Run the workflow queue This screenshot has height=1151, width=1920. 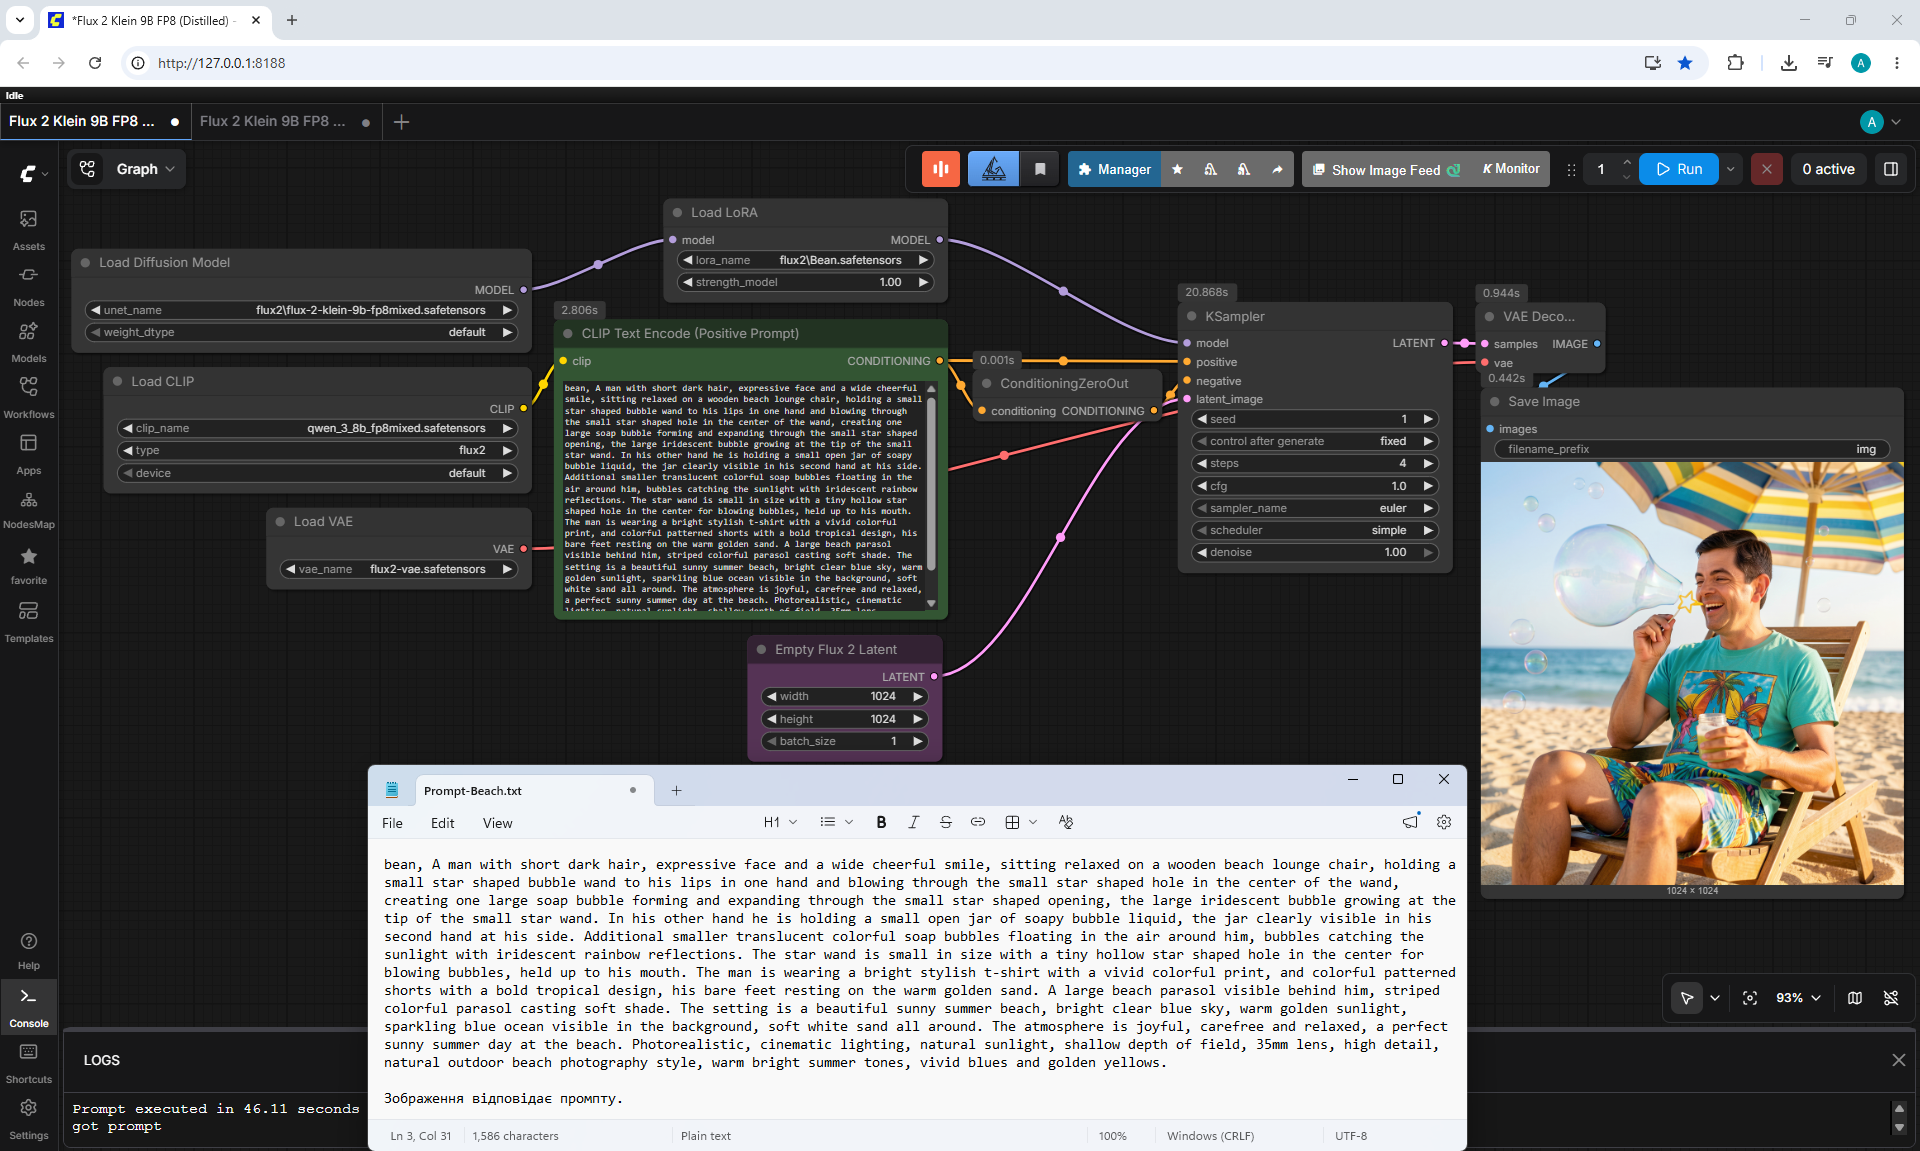1679,170
